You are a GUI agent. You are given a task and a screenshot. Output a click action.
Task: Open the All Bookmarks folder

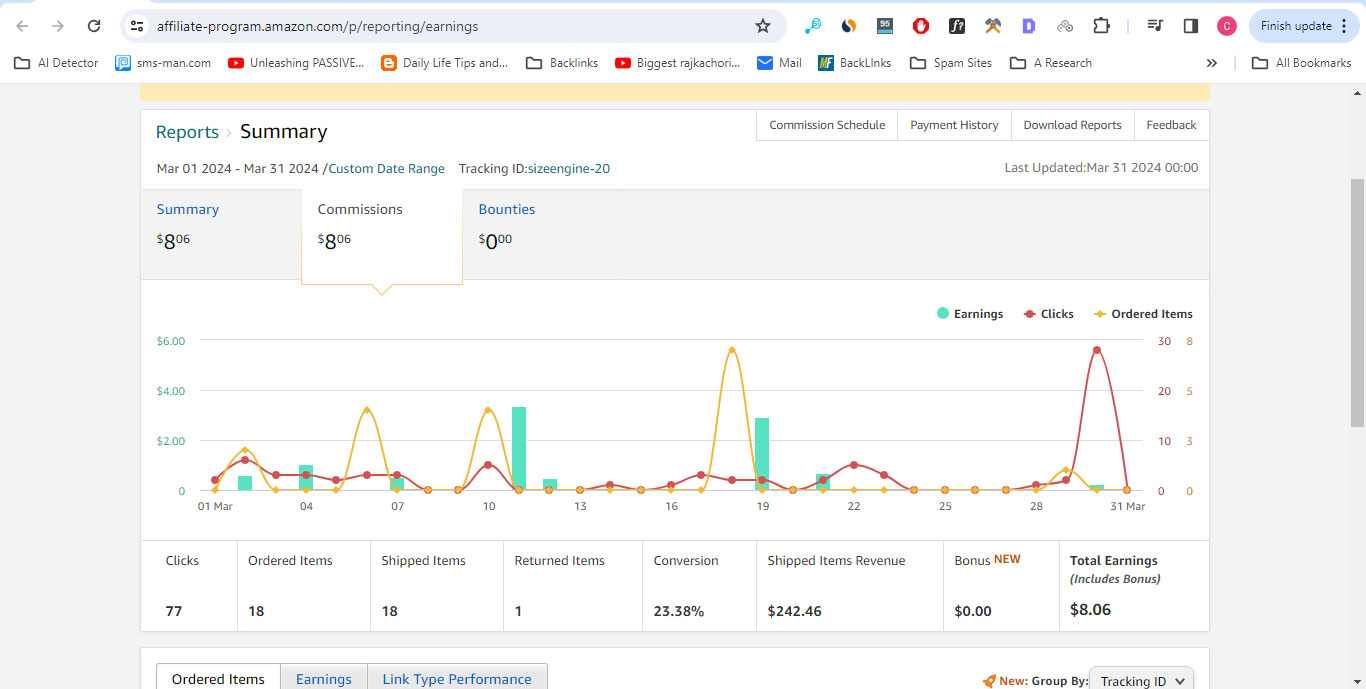coord(1302,63)
